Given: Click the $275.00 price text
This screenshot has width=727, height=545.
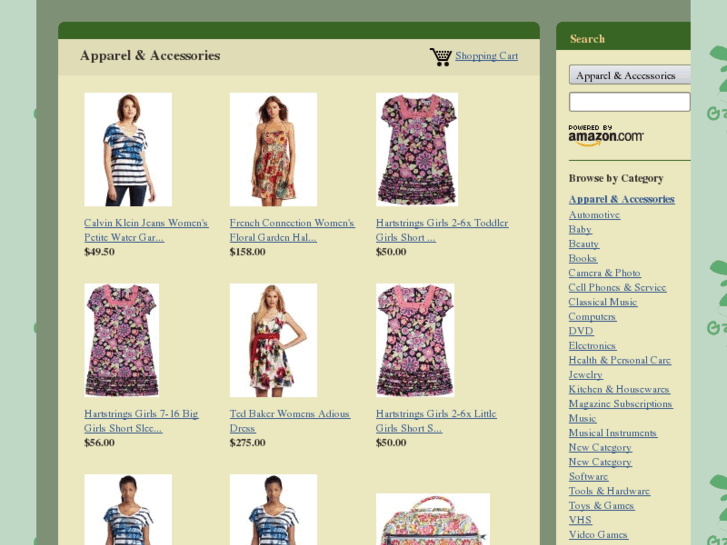Looking at the screenshot, I should 248,442.
